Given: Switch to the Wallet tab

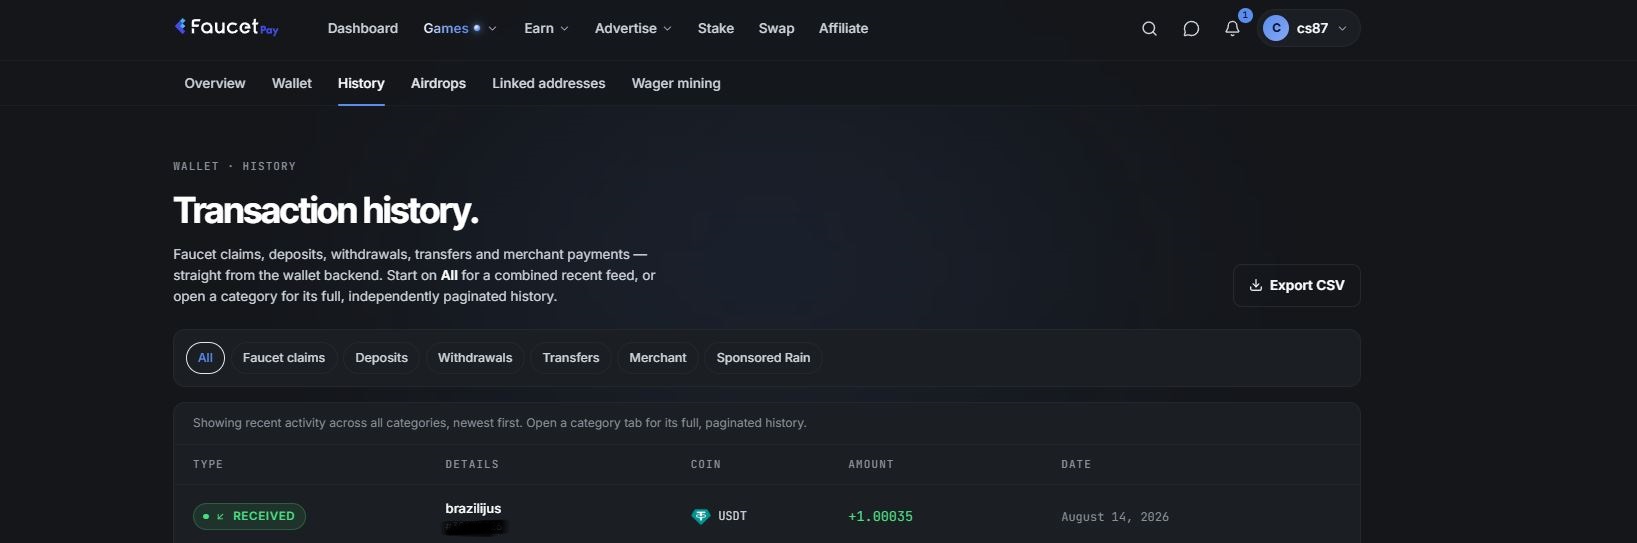Looking at the screenshot, I should (x=292, y=83).
